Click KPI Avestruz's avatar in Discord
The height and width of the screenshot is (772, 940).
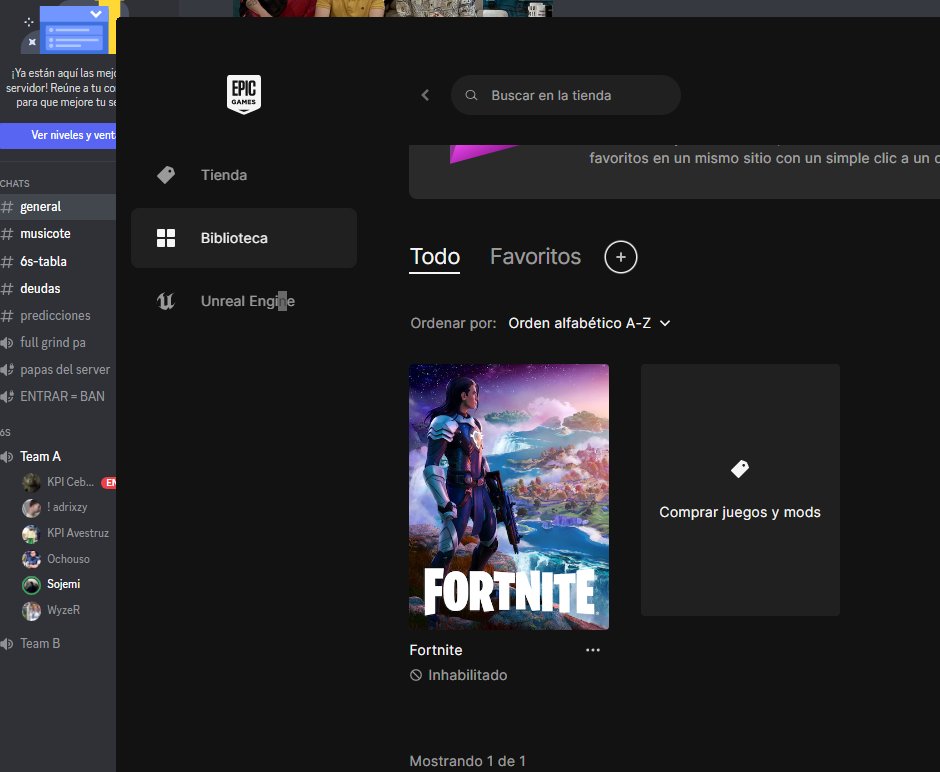[x=31, y=533]
